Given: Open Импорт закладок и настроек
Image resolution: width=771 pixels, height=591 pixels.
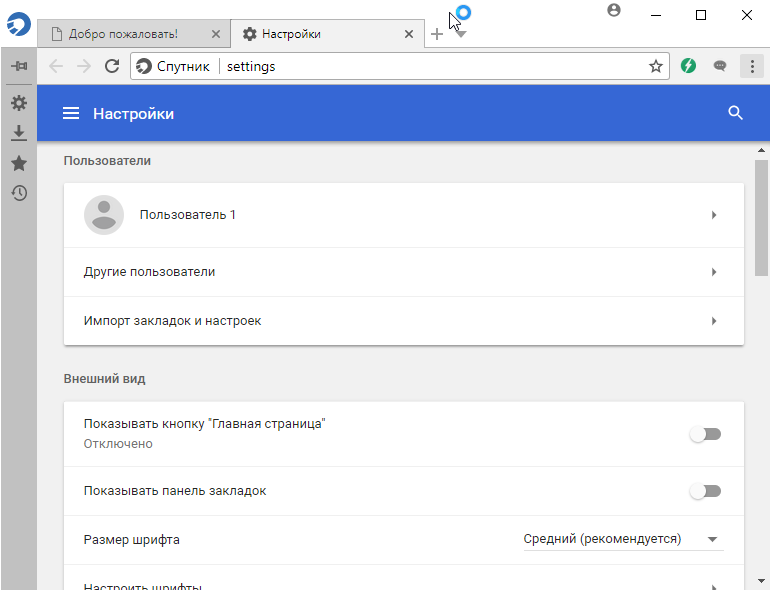Looking at the screenshot, I should [x=404, y=321].
